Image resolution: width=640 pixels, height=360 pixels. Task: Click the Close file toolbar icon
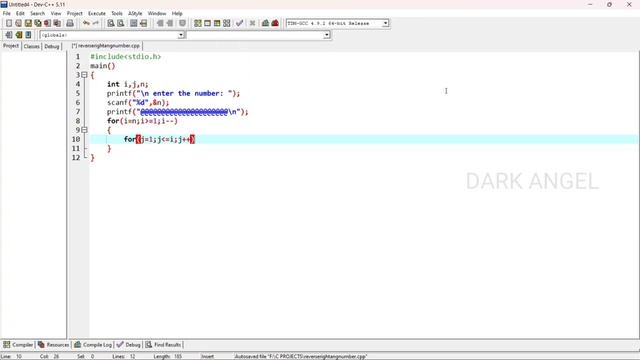pos(48,23)
